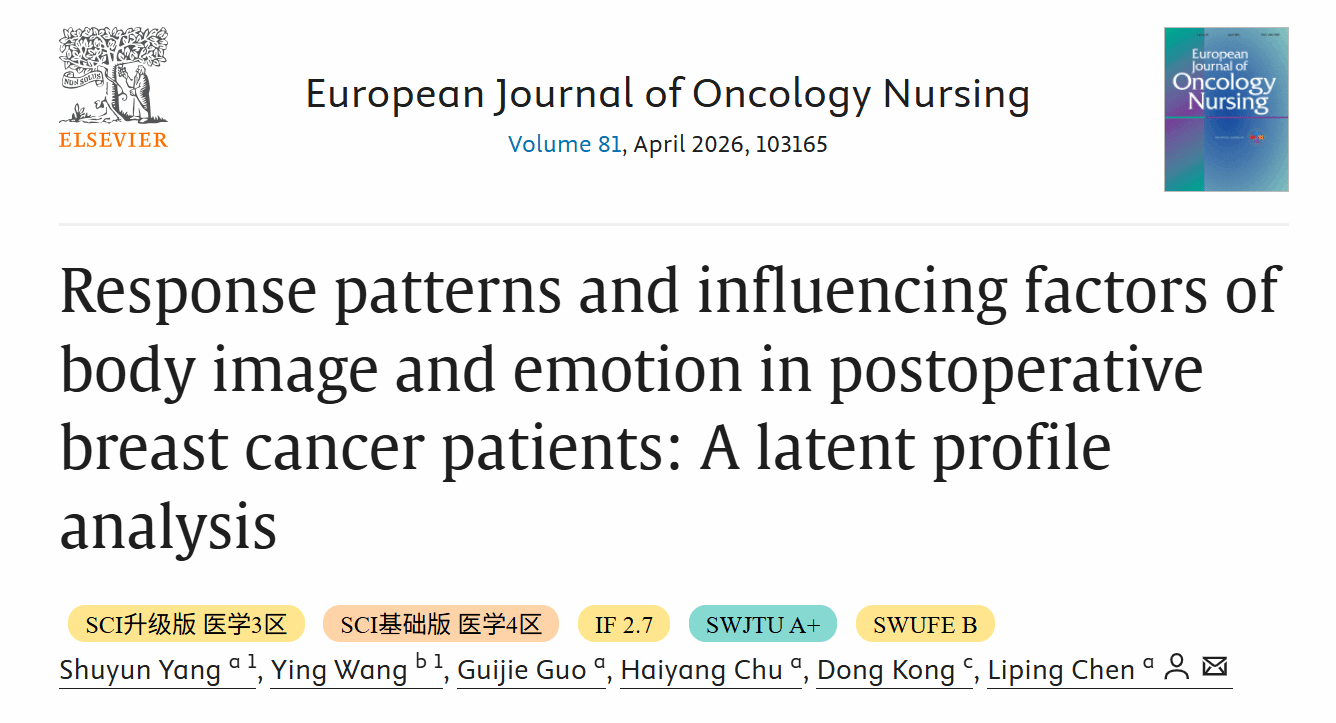Screen dimensions: 1336x723
Task: Select author Guijie Guo
Action: click(521, 669)
